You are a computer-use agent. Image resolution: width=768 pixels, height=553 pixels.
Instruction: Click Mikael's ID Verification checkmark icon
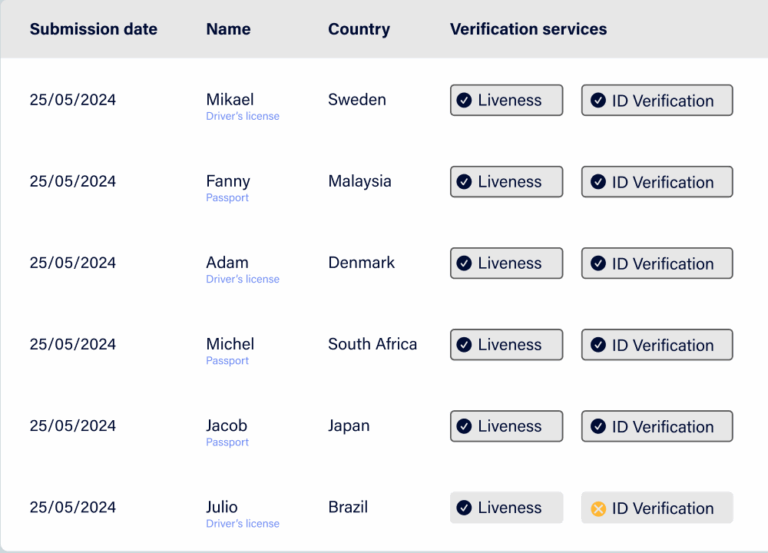click(x=598, y=100)
